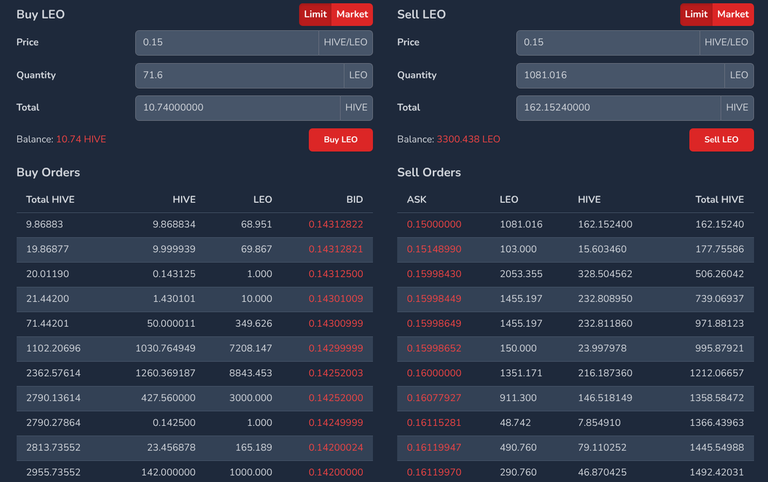Click ask price 0.15000000

[434, 224]
